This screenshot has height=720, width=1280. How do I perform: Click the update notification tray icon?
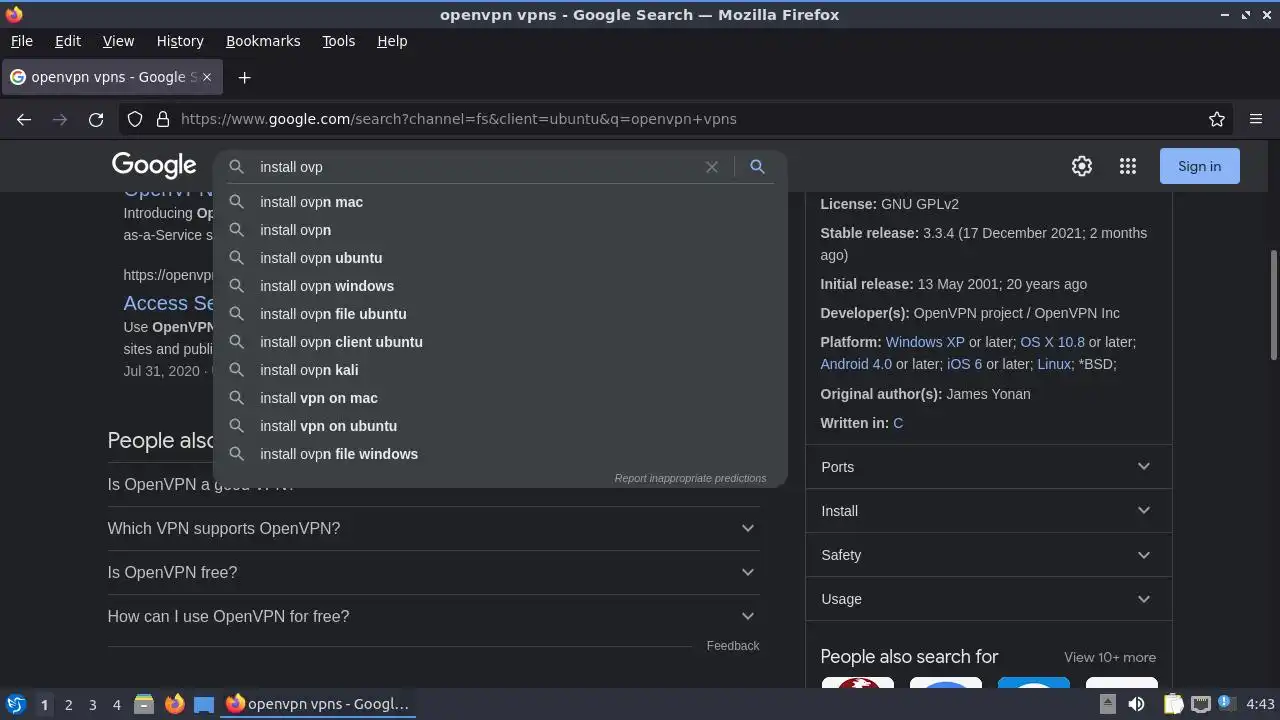click(x=1226, y=704)
